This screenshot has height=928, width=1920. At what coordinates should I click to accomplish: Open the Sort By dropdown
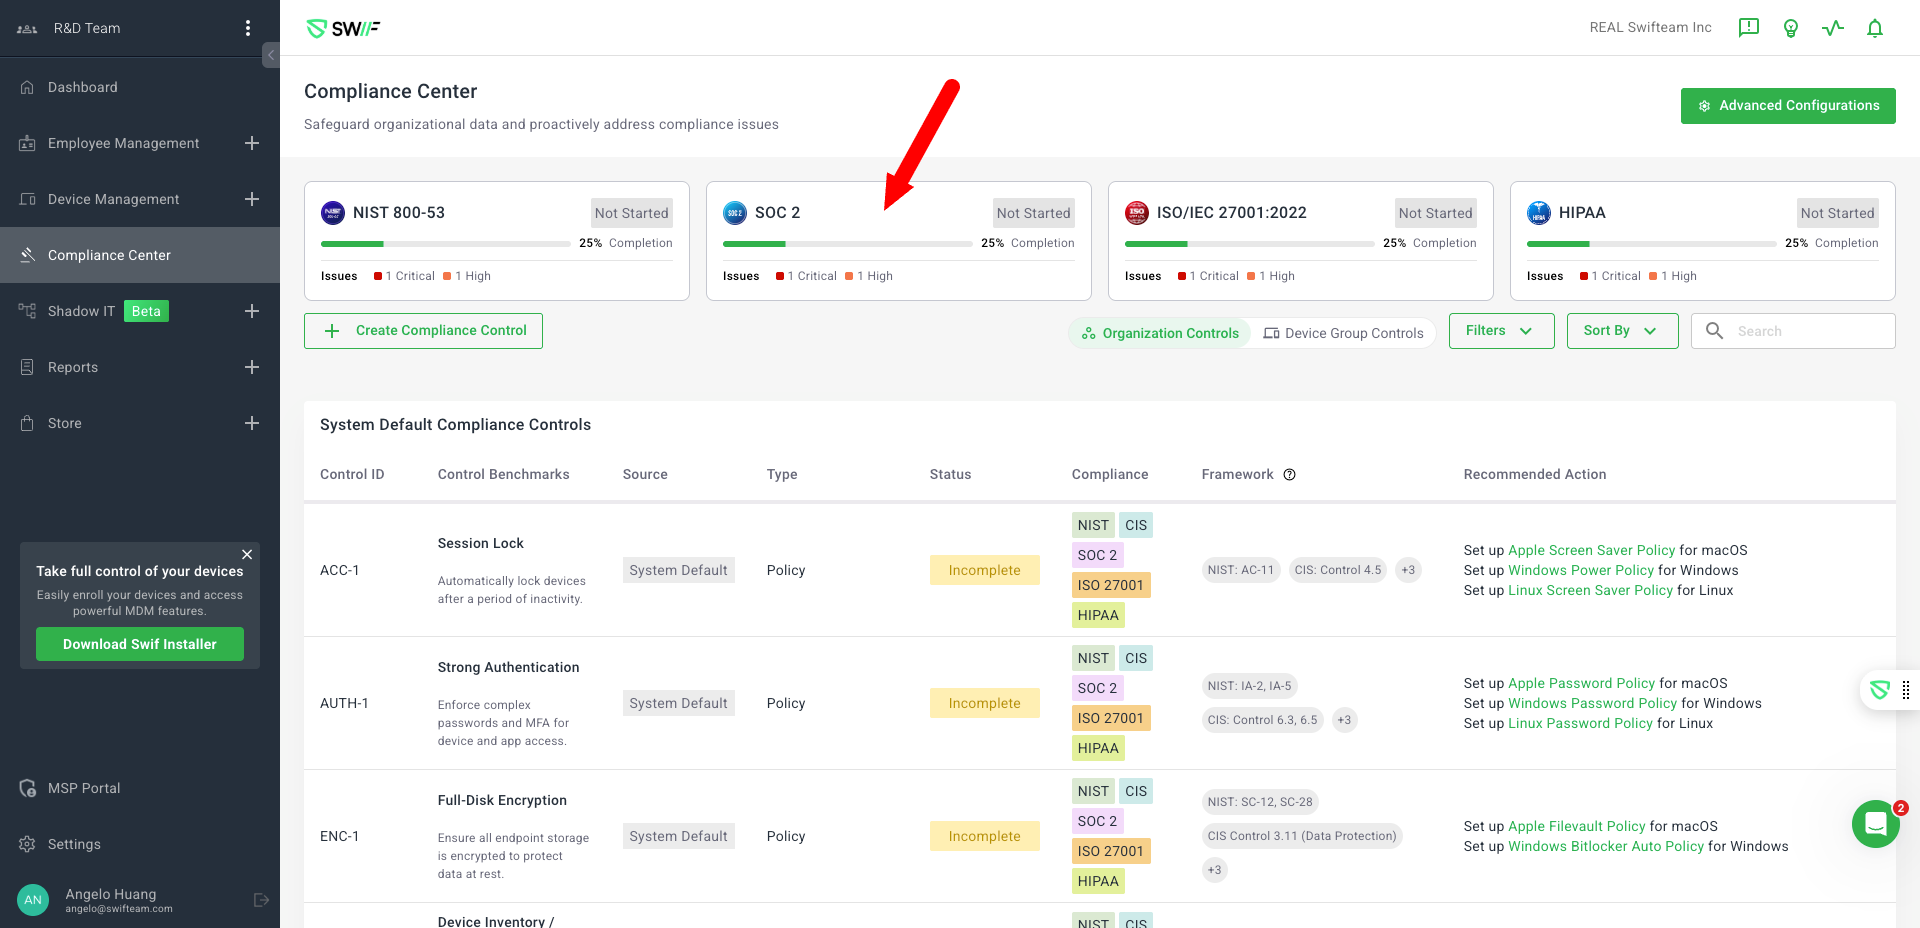[1622, 331]
